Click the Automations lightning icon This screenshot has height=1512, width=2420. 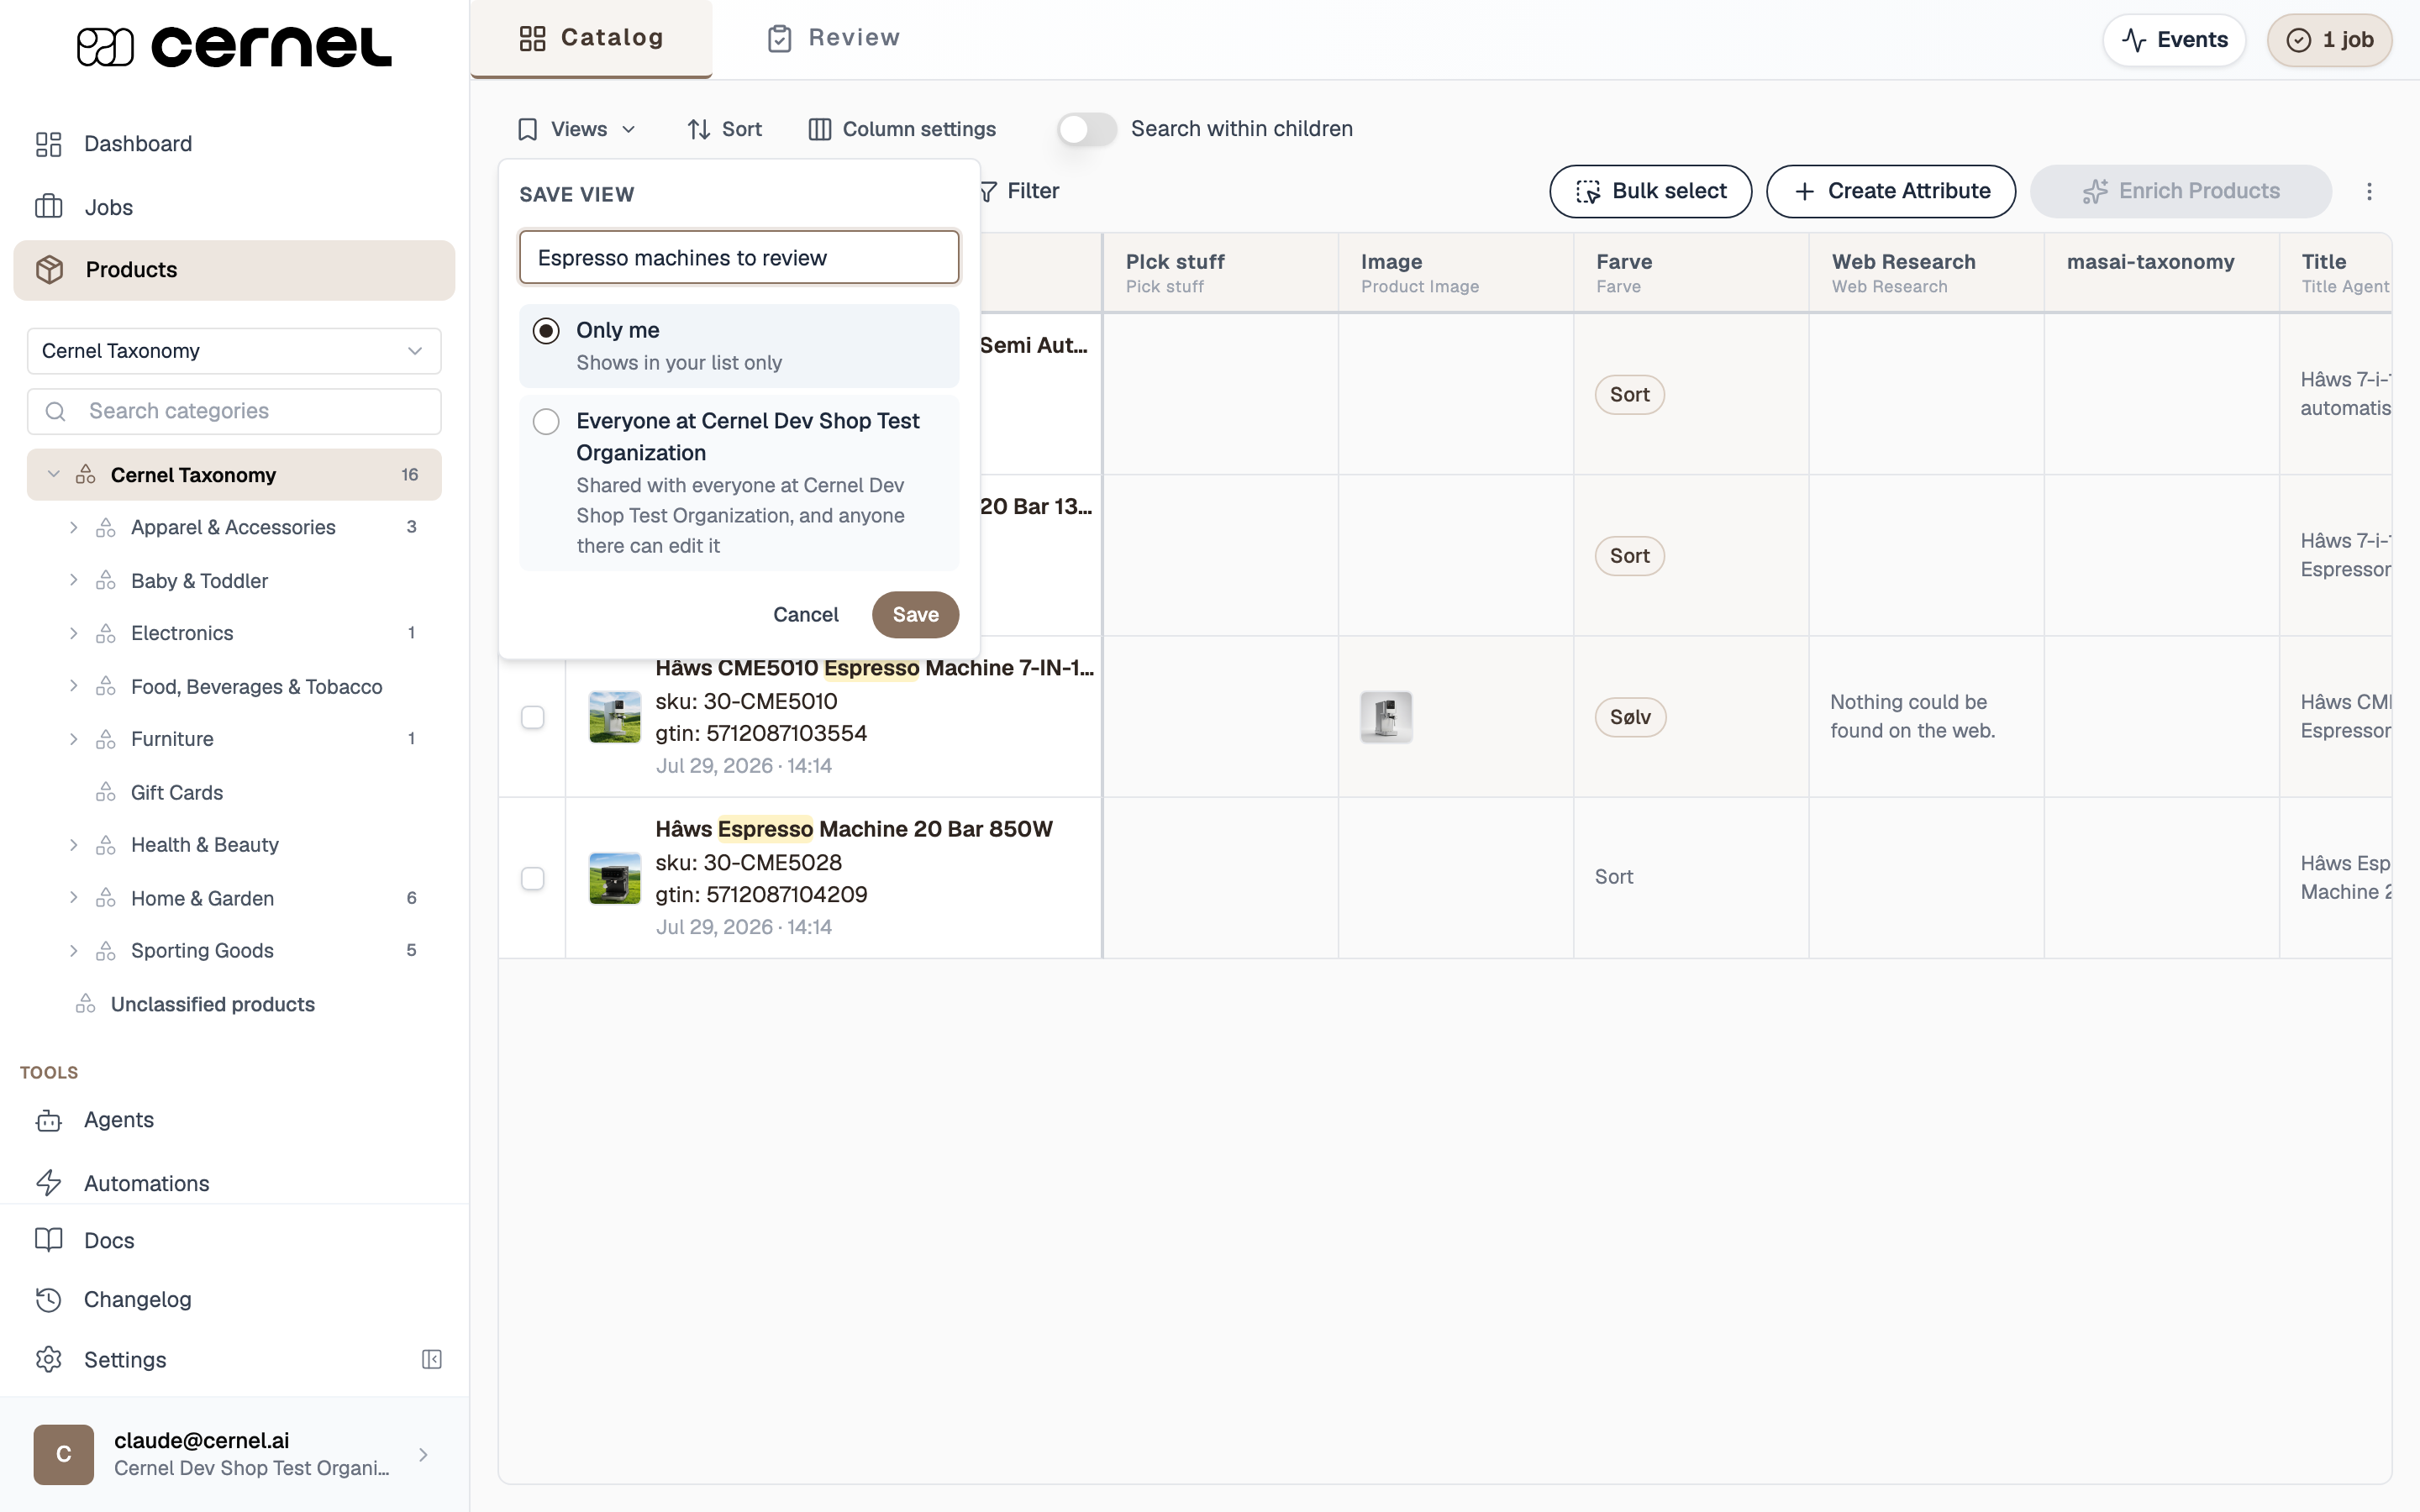point(48,1183)
